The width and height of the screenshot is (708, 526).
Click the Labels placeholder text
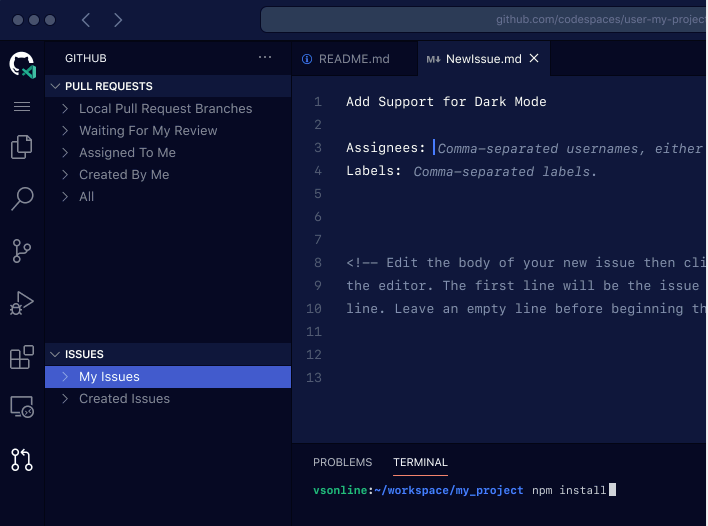505,172
